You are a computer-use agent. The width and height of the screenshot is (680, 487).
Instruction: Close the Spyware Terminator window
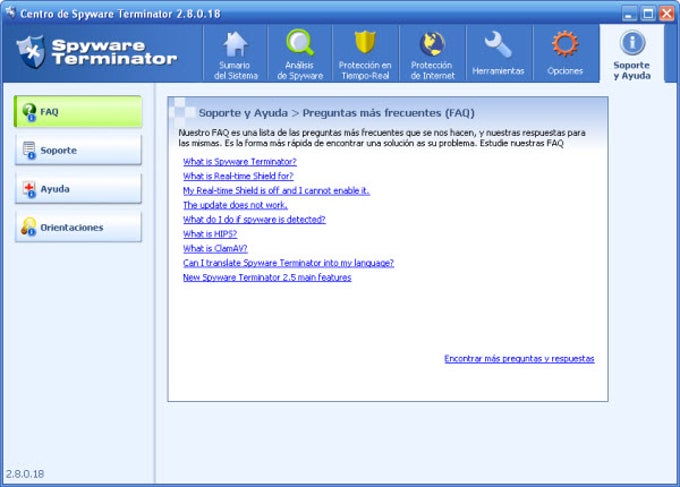pyautogui.click(x=667, y=13)
